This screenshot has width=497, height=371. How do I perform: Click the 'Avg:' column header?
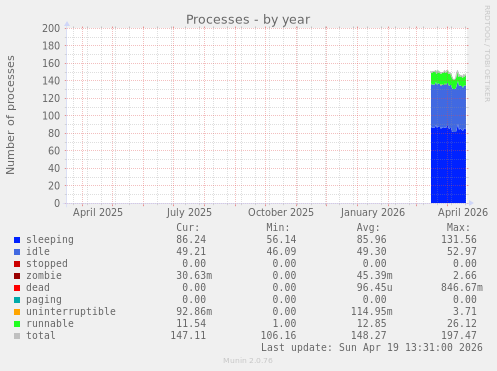[x=368, y=228]
